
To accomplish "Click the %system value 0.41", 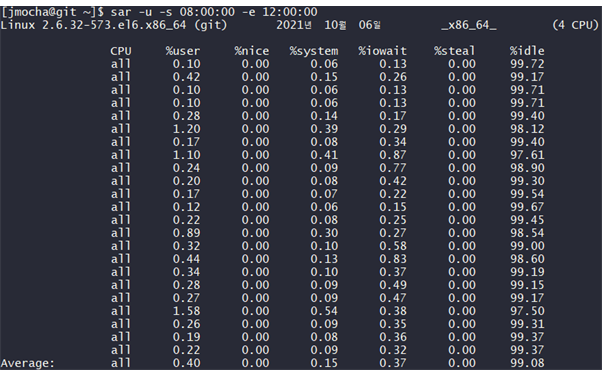I will [x=324, y=155].
